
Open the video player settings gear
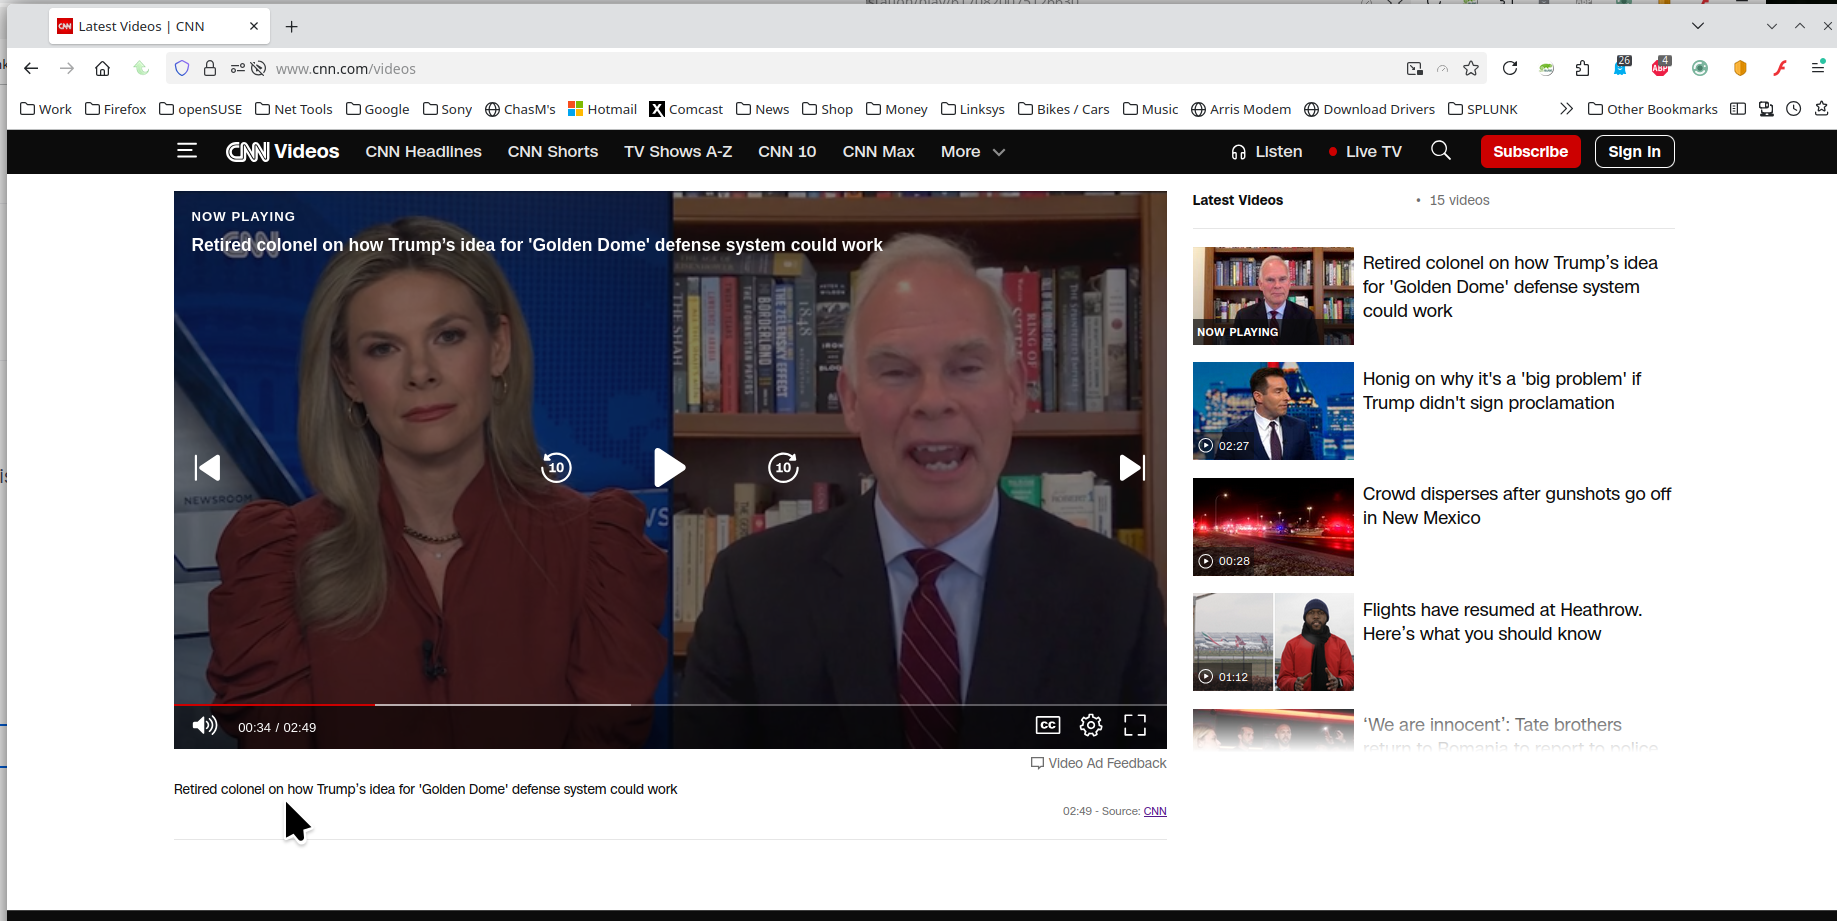(1091, 725)
